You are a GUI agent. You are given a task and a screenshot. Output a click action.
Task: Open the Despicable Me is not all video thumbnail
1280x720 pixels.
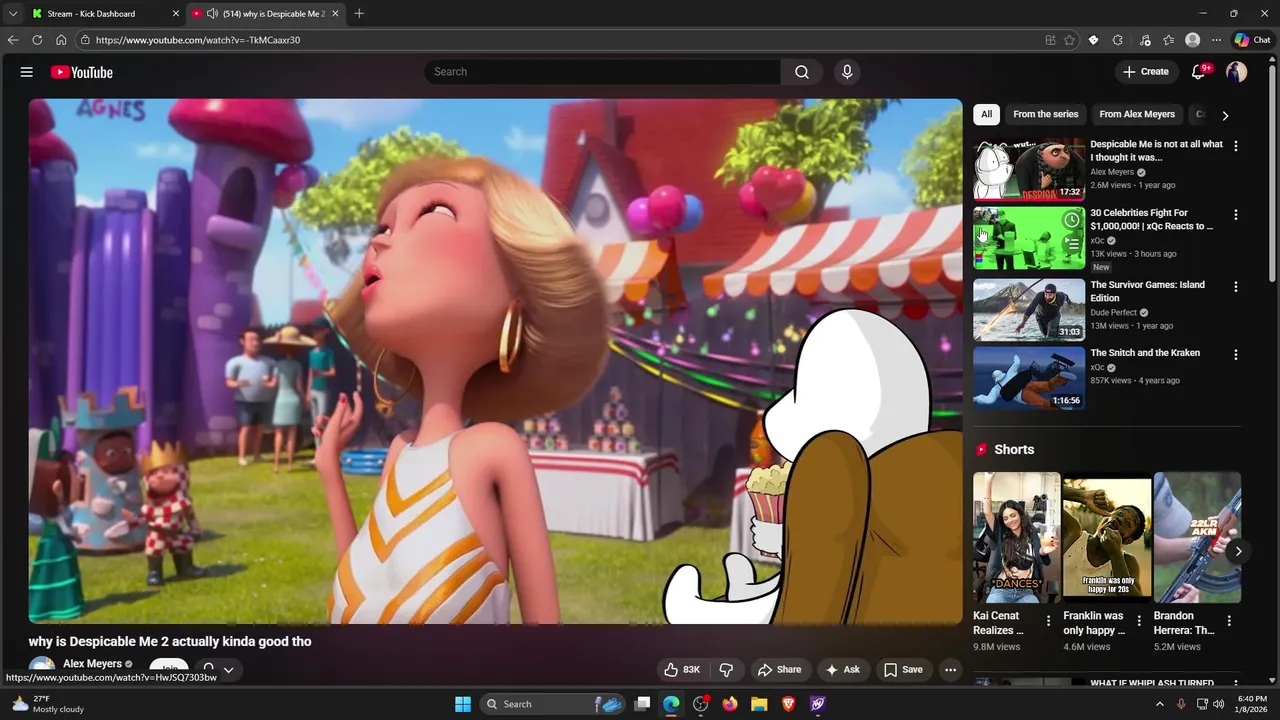coord(1029,170)
